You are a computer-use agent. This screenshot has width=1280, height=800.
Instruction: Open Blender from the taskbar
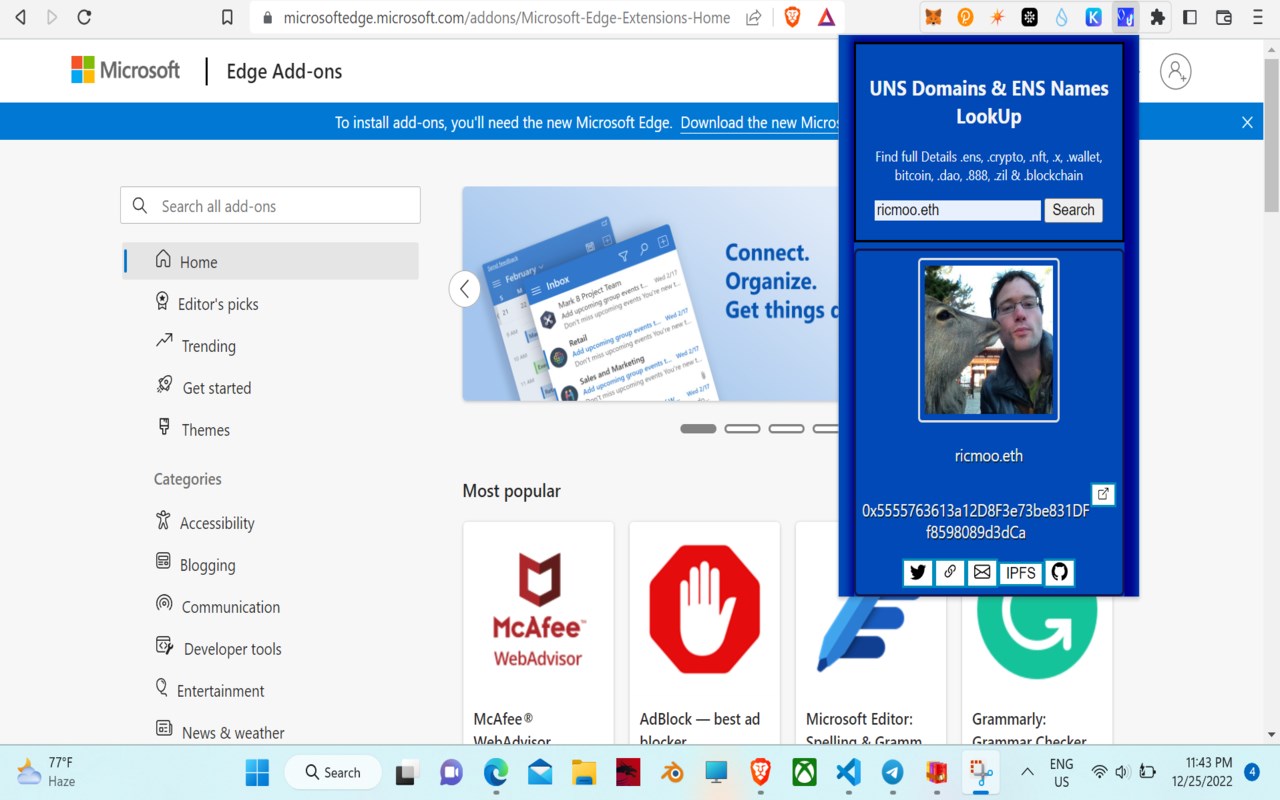pyautogui.click(x=671, y=772)
